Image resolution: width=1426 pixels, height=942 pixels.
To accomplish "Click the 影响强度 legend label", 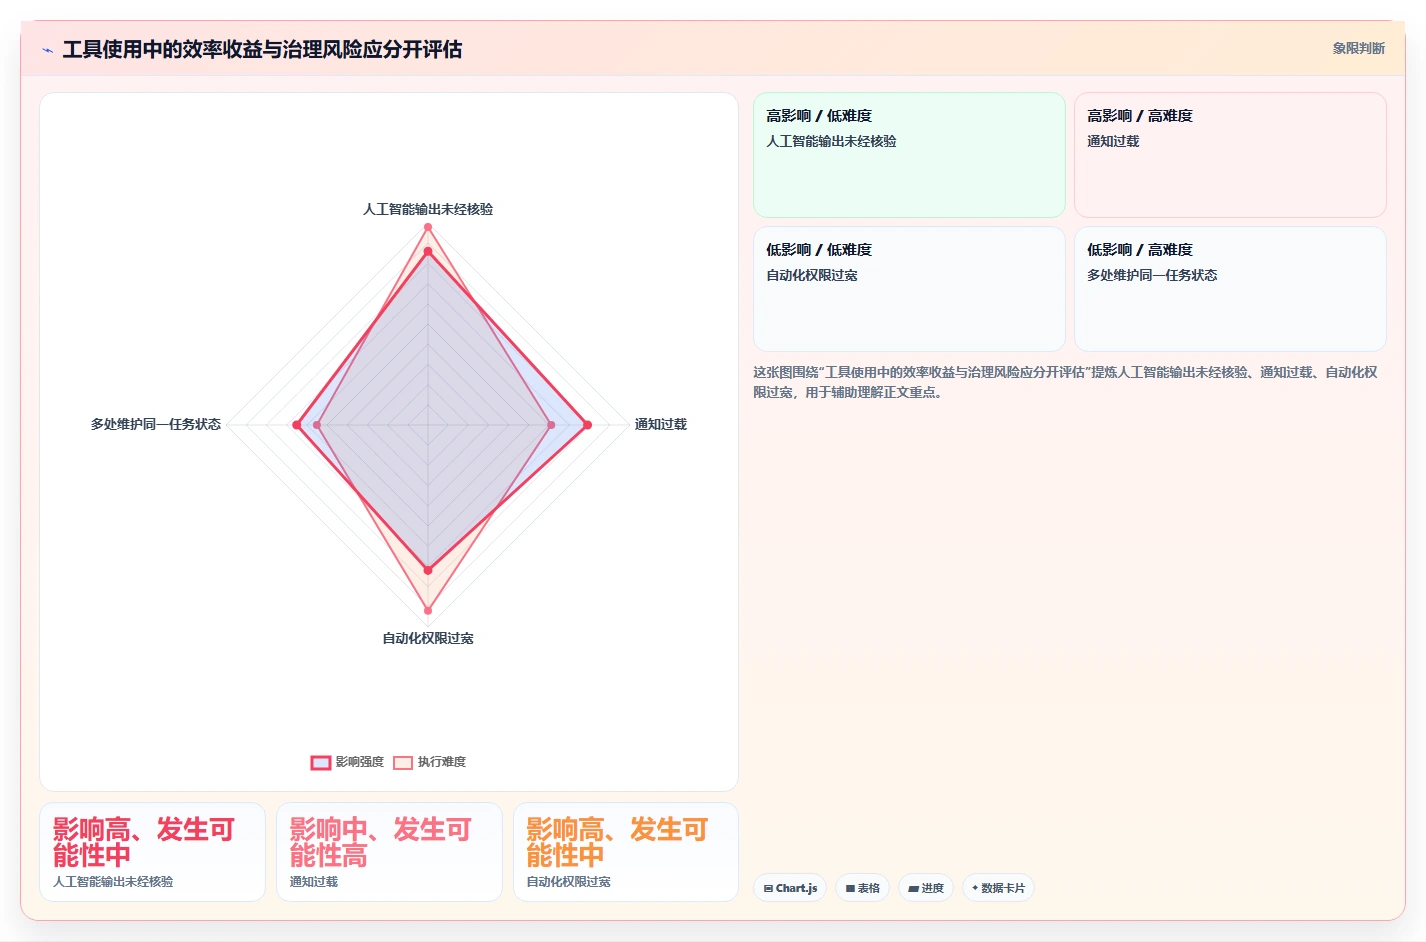I will coord(360,762).
